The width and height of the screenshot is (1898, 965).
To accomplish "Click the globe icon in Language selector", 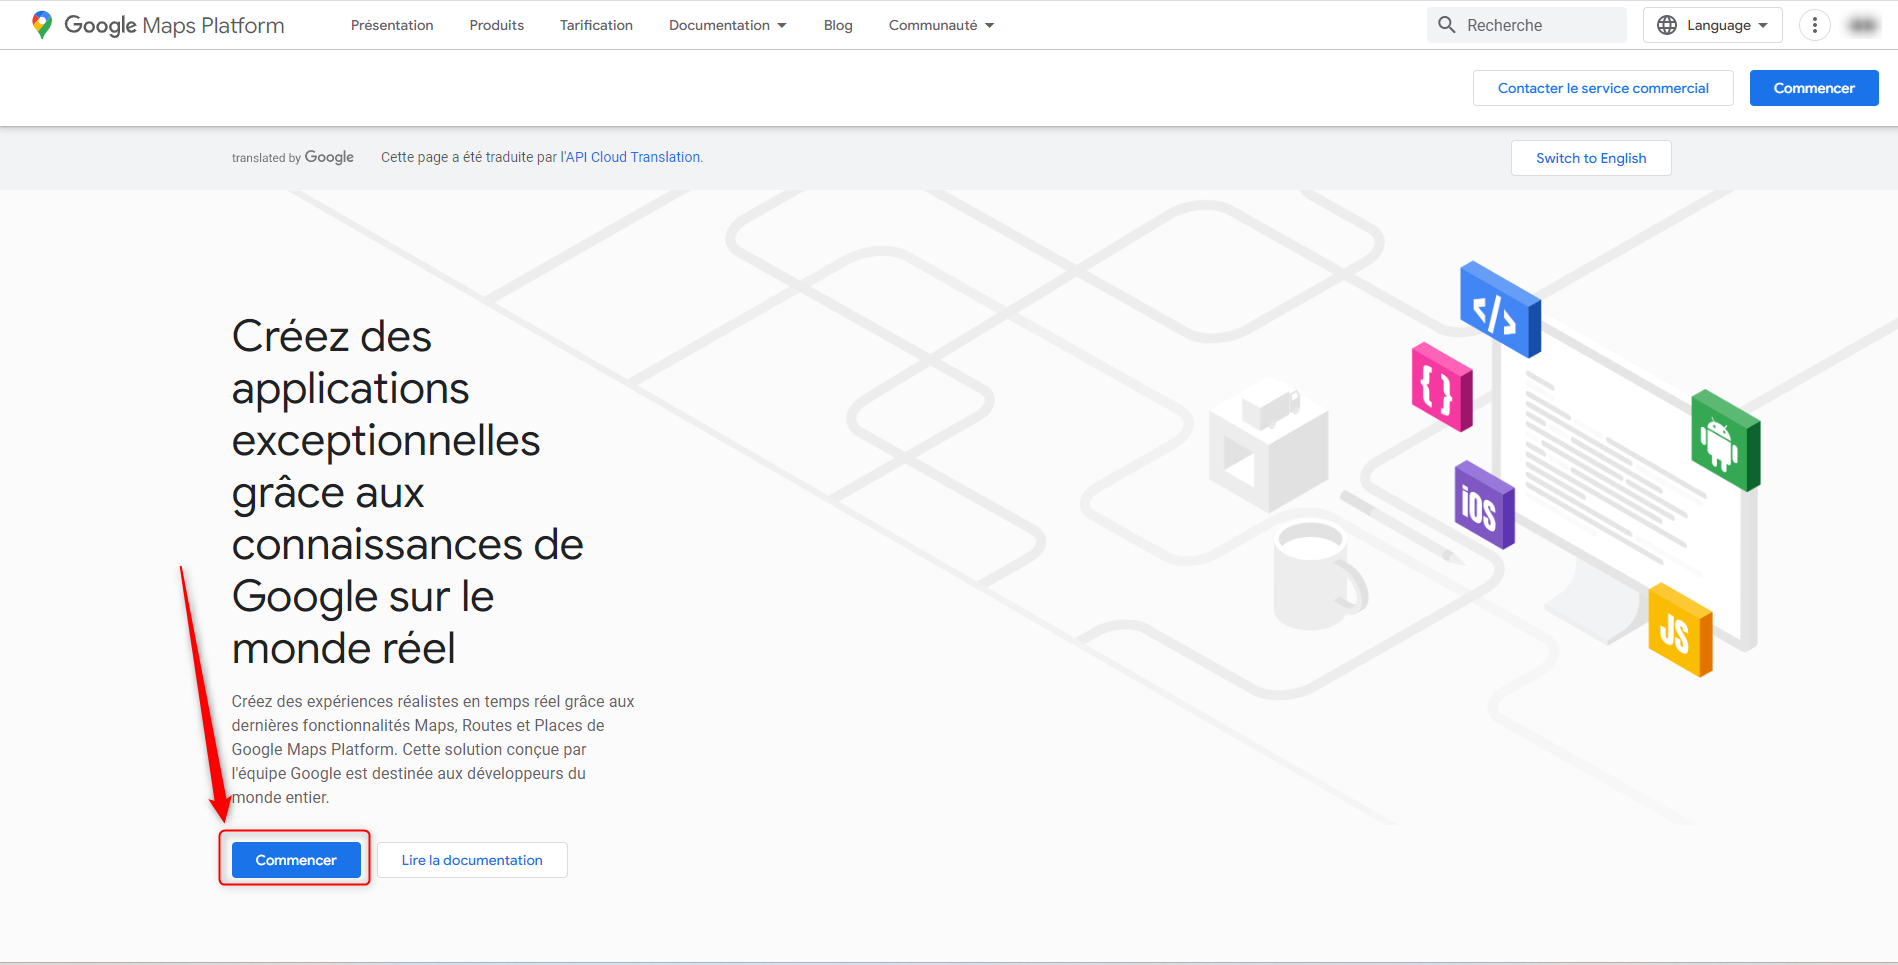I will [1667, 25].
